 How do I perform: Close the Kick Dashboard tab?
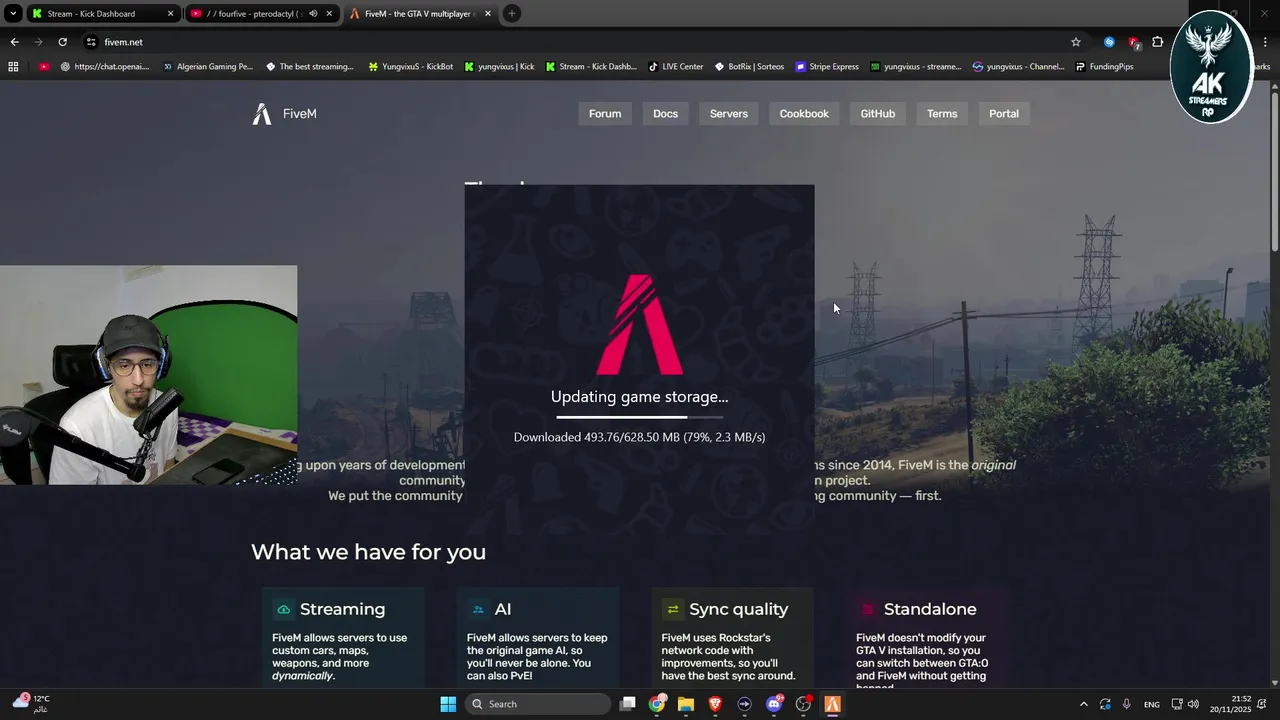[x=170, y=14]
